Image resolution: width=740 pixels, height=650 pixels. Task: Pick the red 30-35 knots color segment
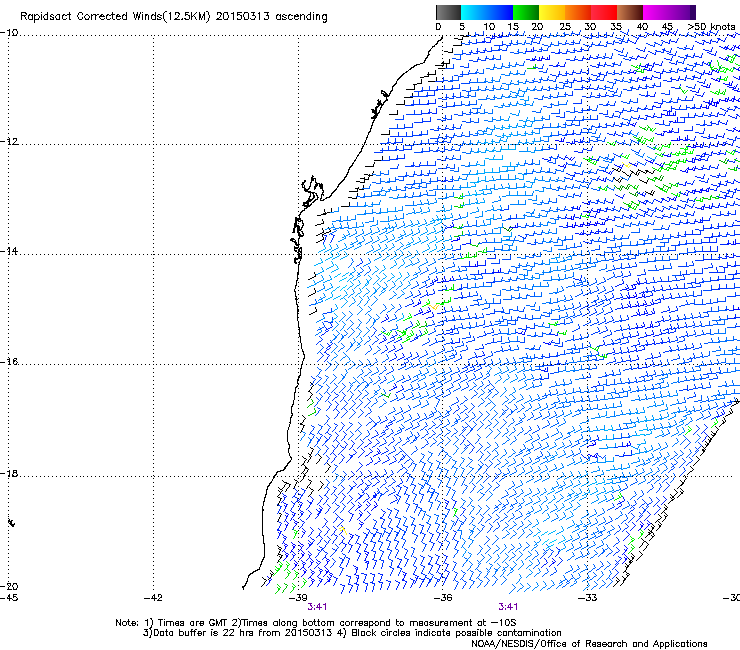click(604, 12)
